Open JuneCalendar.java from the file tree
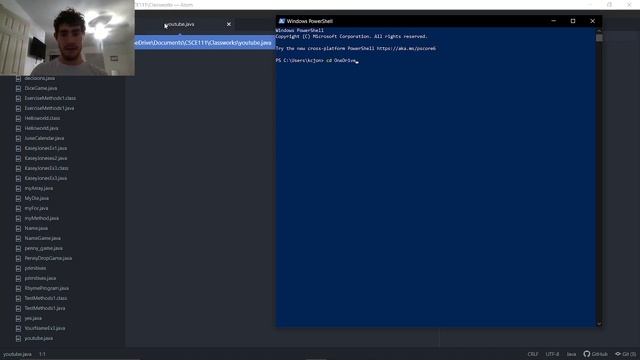This screenshot has height=360, width=640. 44,138
